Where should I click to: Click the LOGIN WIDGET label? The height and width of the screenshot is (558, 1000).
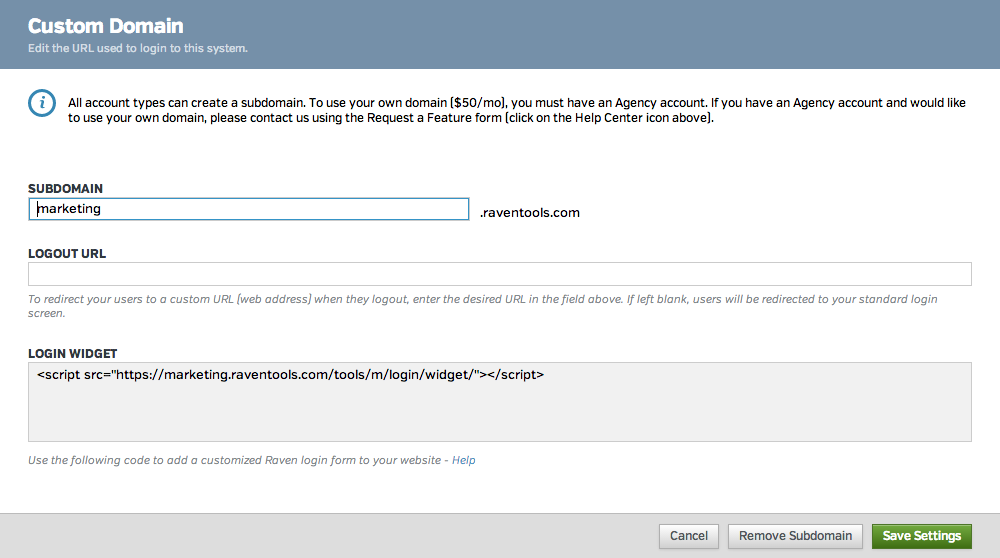click(72, 354)
